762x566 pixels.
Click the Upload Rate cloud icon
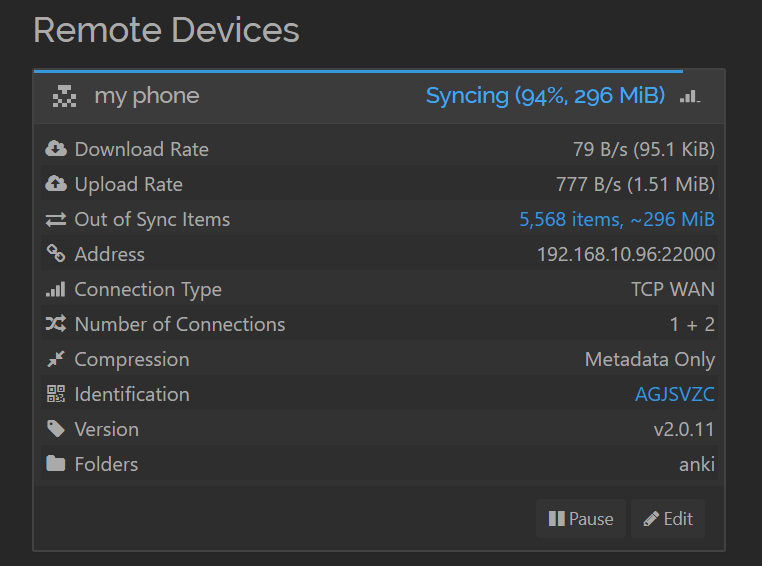[56, 184]
